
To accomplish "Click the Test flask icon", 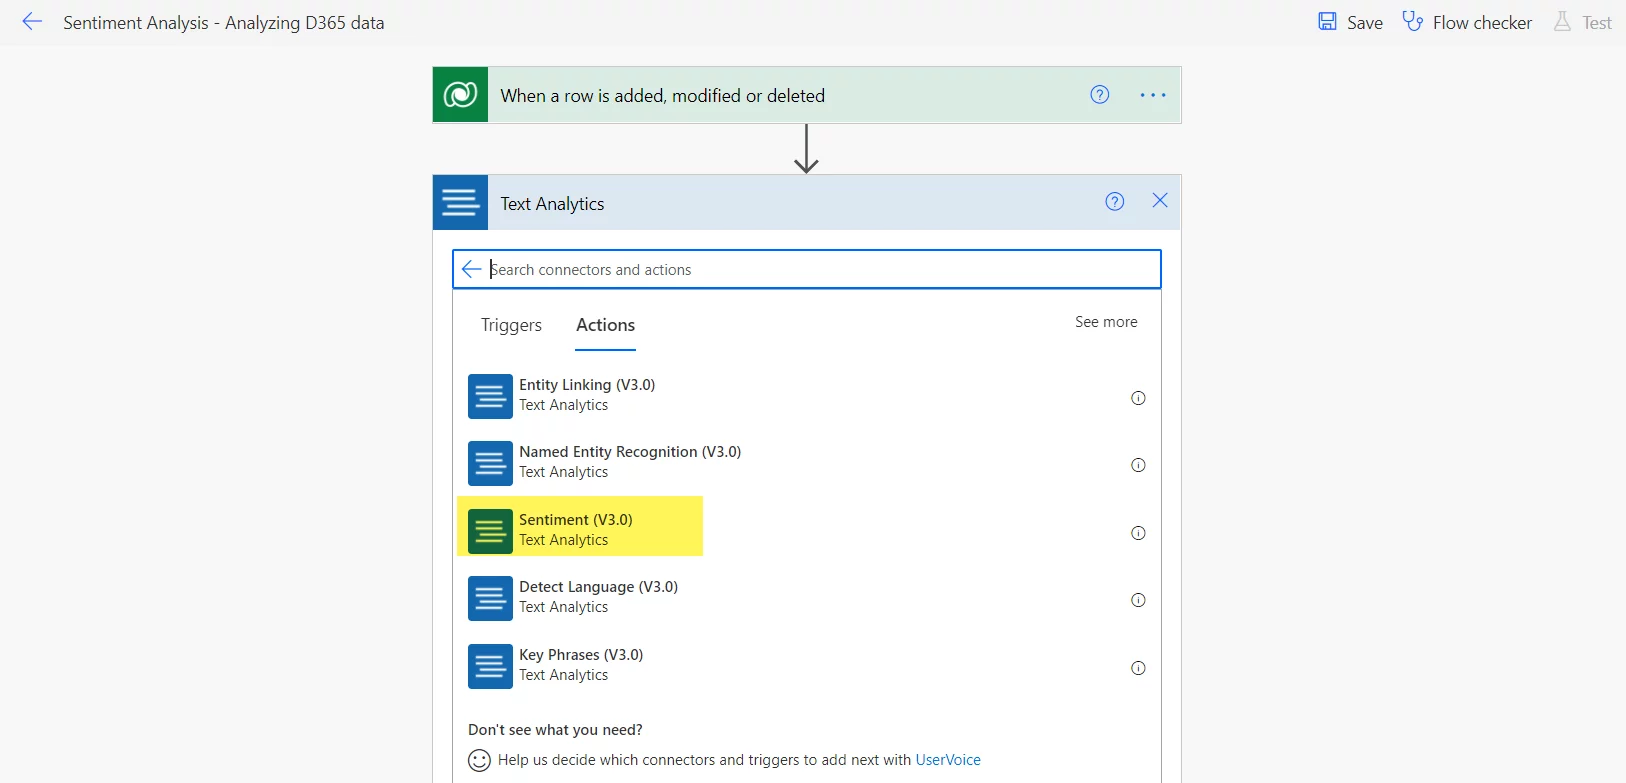I will click(1562, 22).
